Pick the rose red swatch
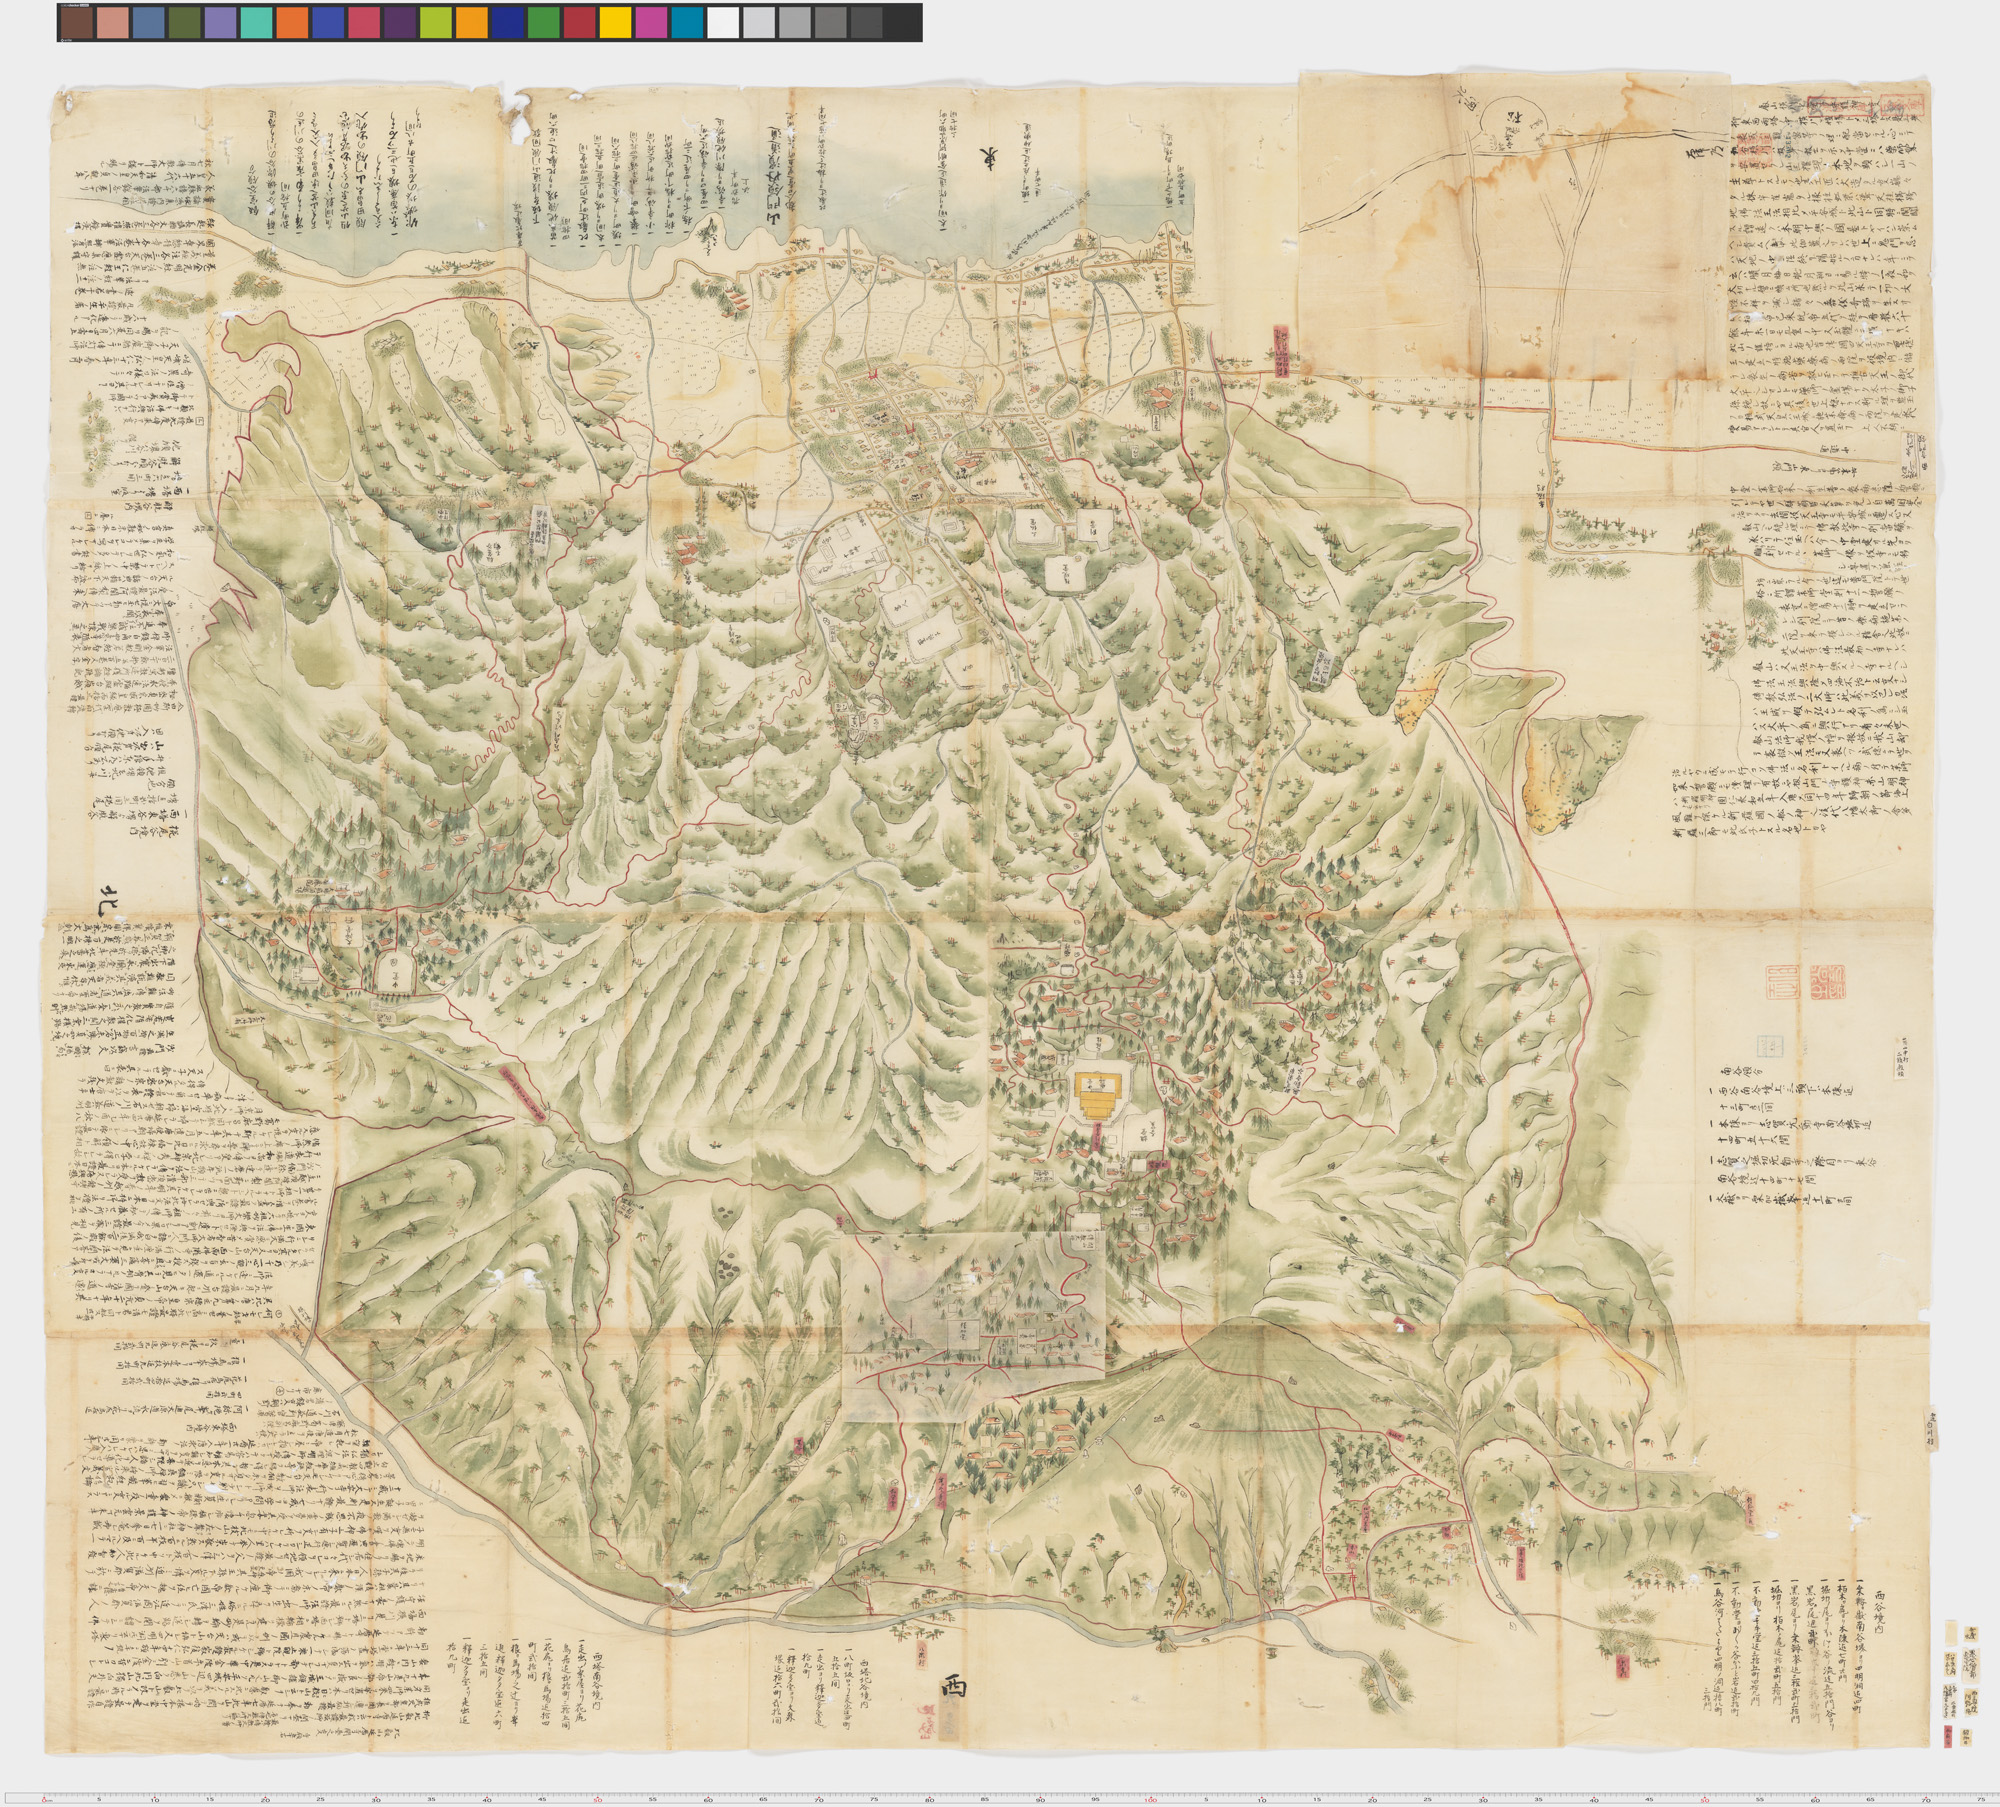2000x1807 pixels. [363, 22]
